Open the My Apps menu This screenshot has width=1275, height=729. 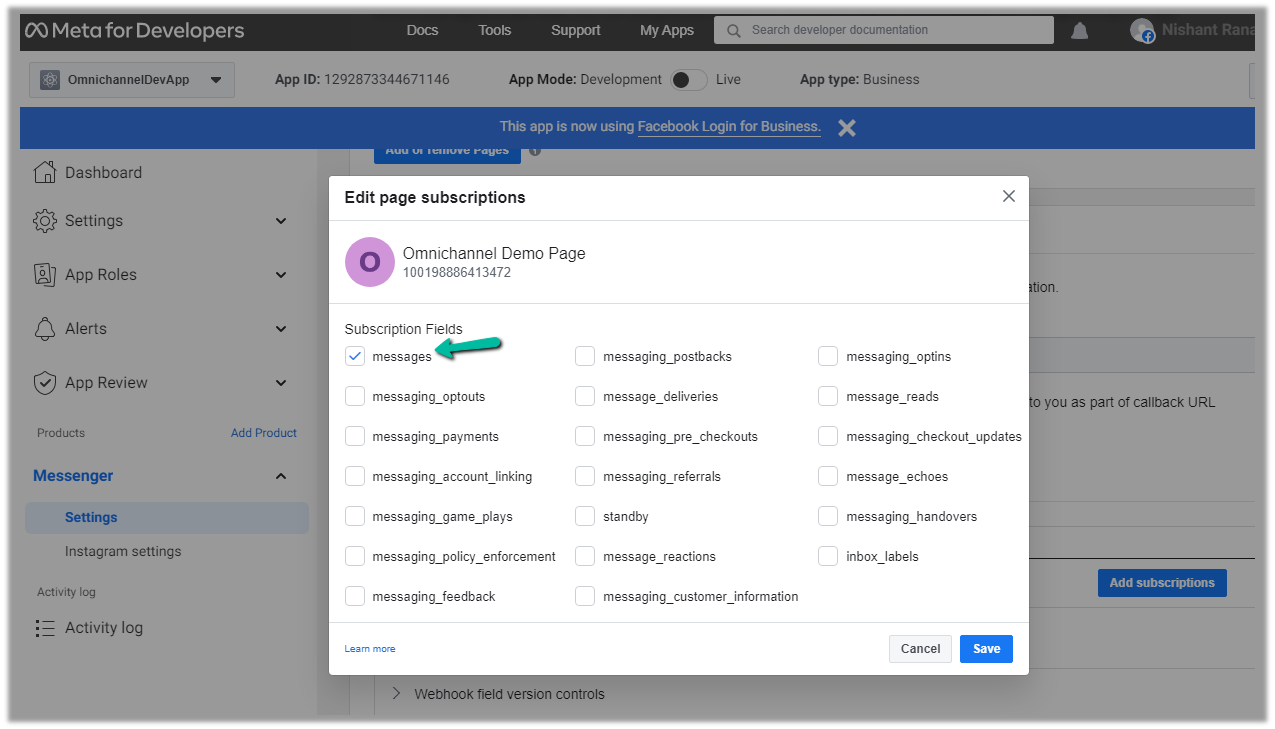(666, 30)
